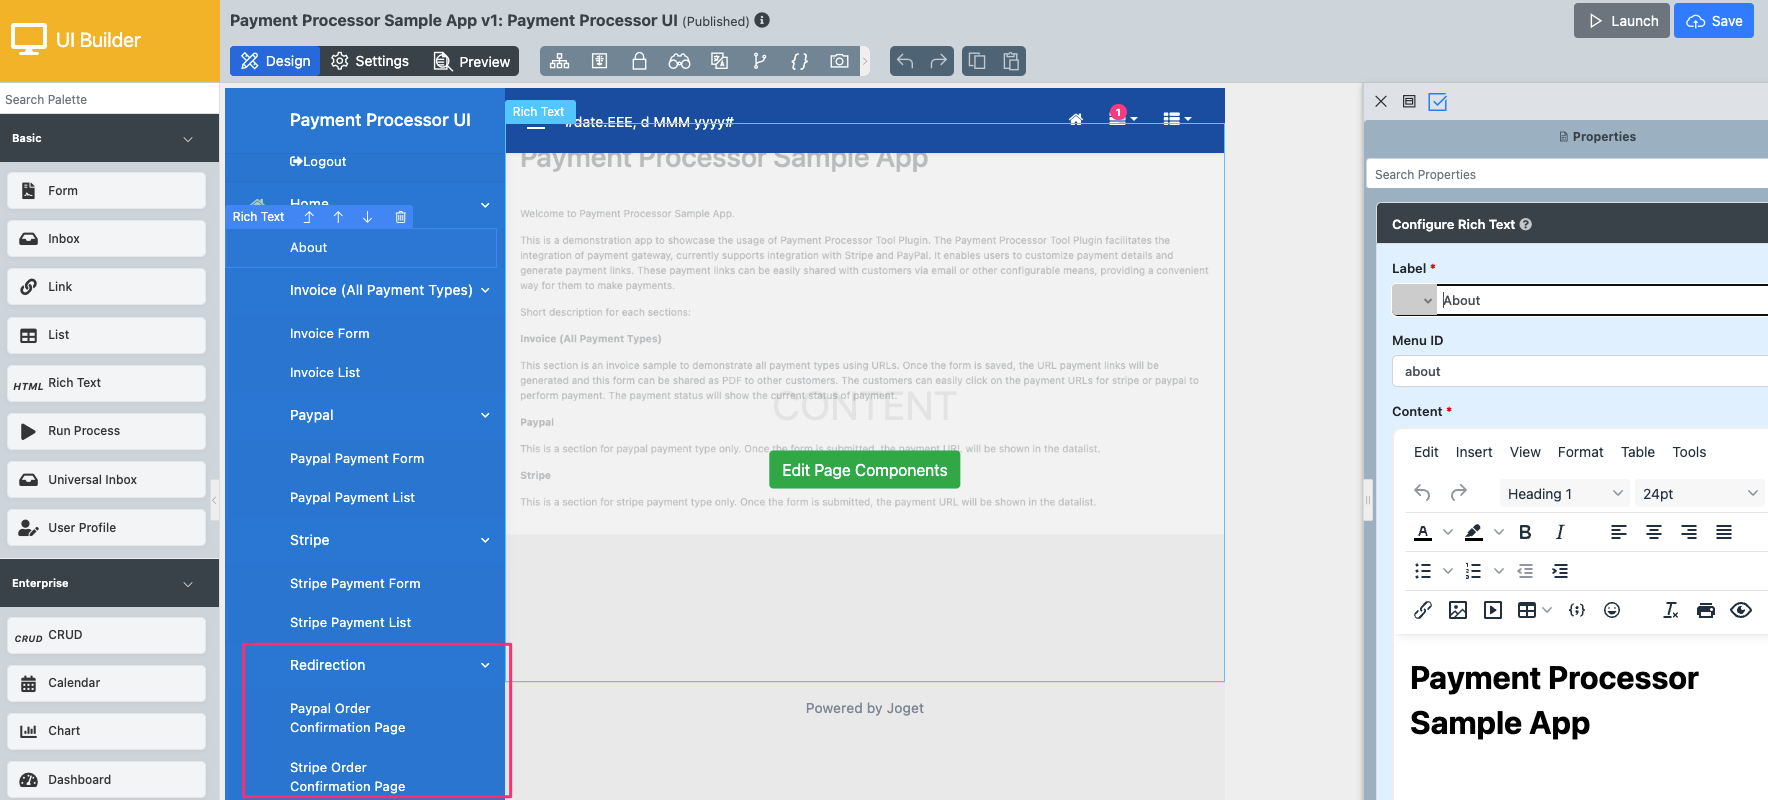Center align the text
The height and width of the screenshot is (800, 1768).
[x=1654, y=532]
